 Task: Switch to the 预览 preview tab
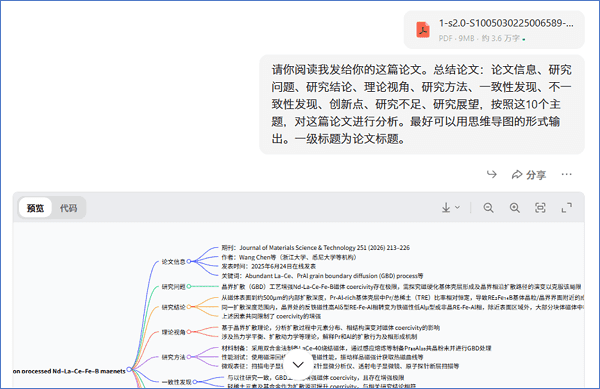(x=35, y=208)
